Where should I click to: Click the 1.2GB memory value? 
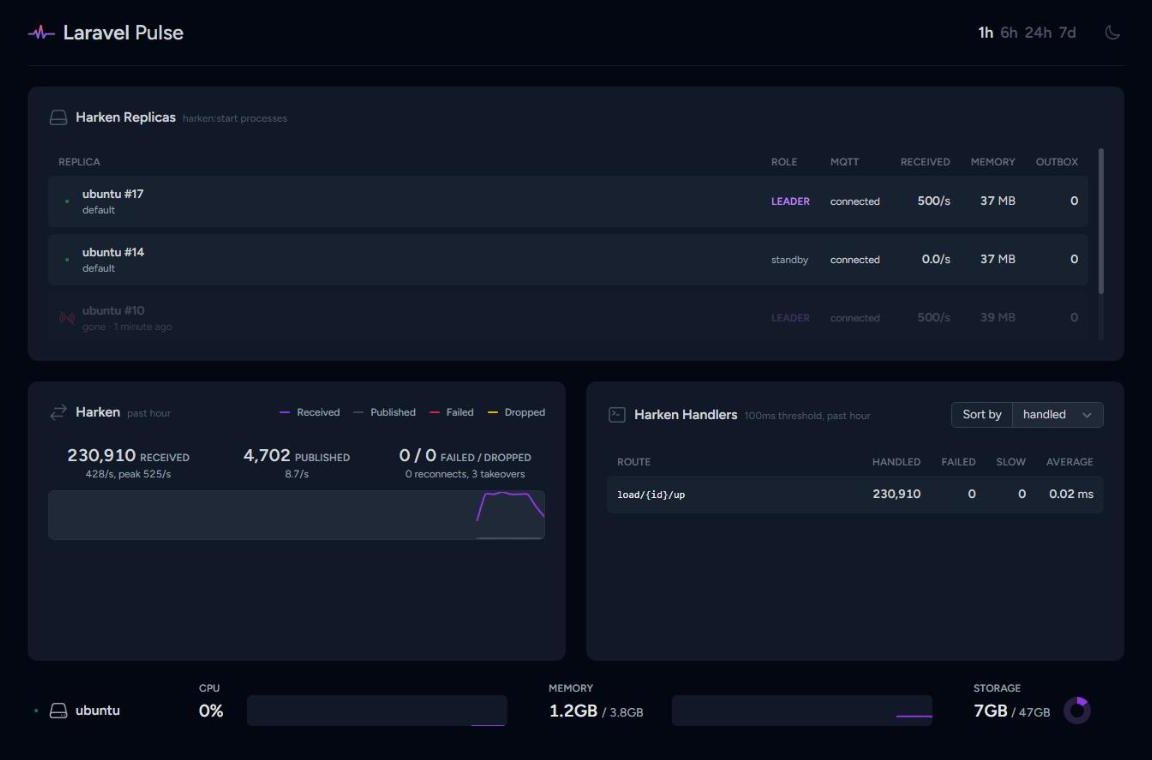pyautogui.click(x=573, y=711)
